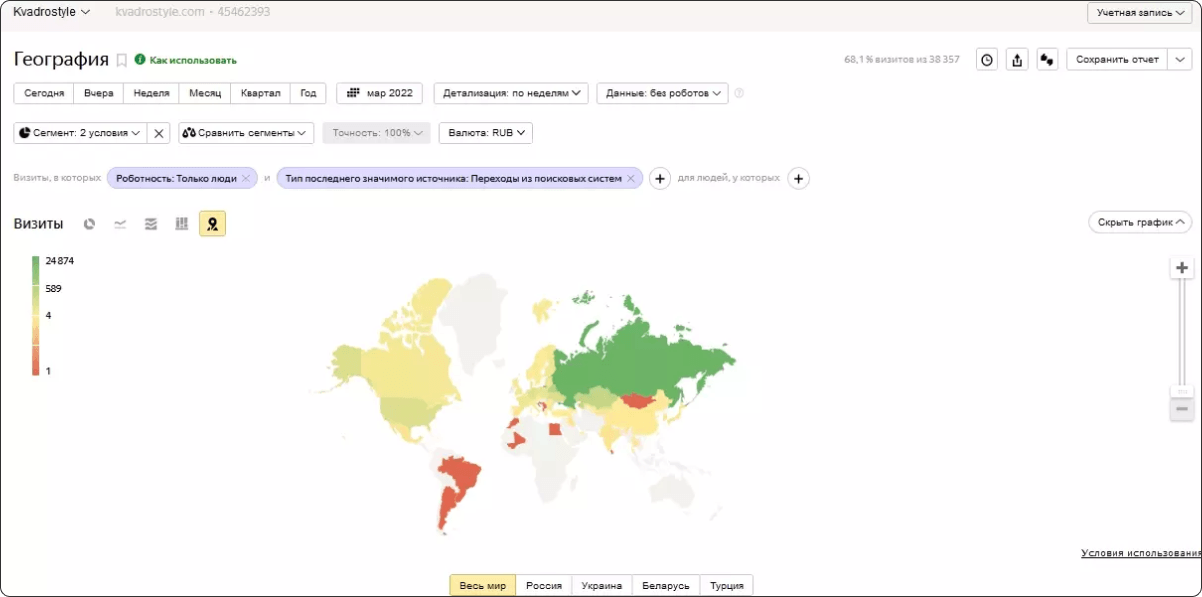Switch chart to line graph view

point(120,224)
